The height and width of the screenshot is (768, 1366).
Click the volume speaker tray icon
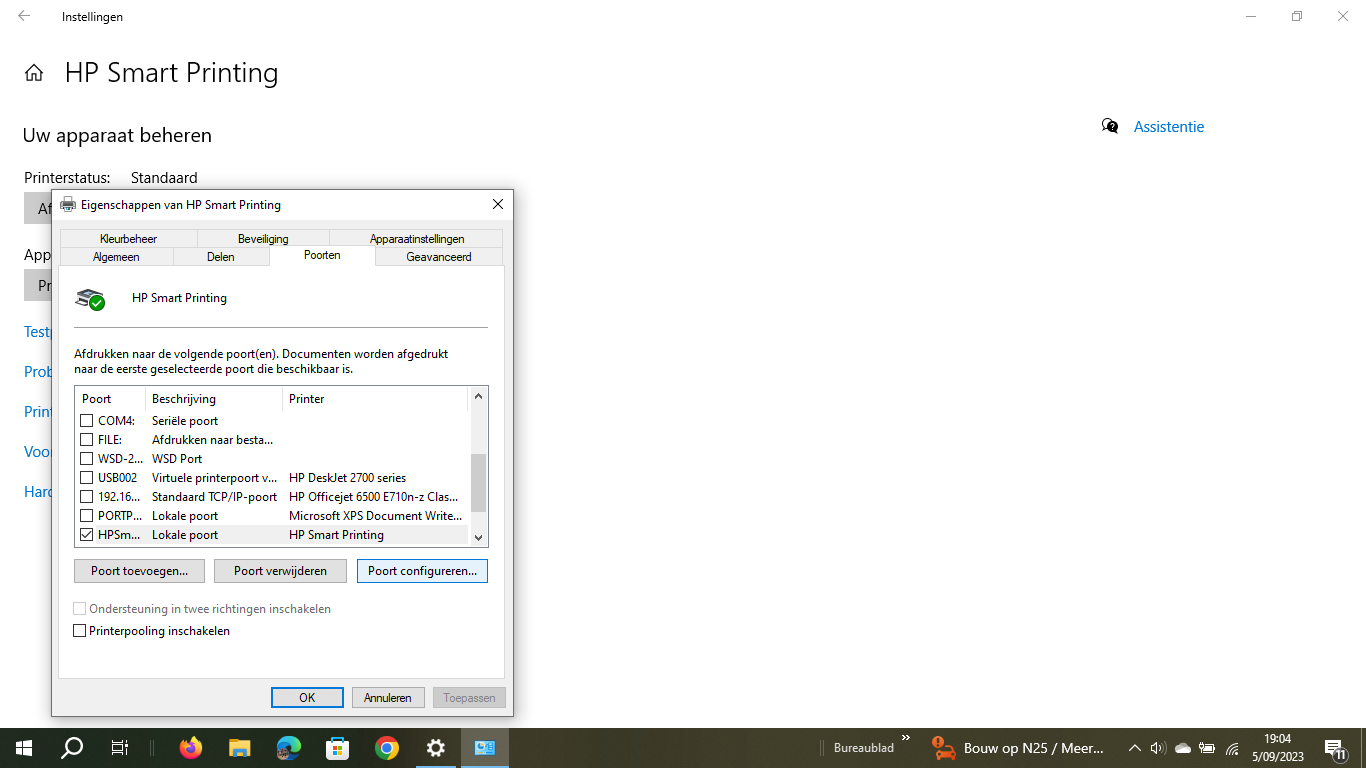point(1158,748)
